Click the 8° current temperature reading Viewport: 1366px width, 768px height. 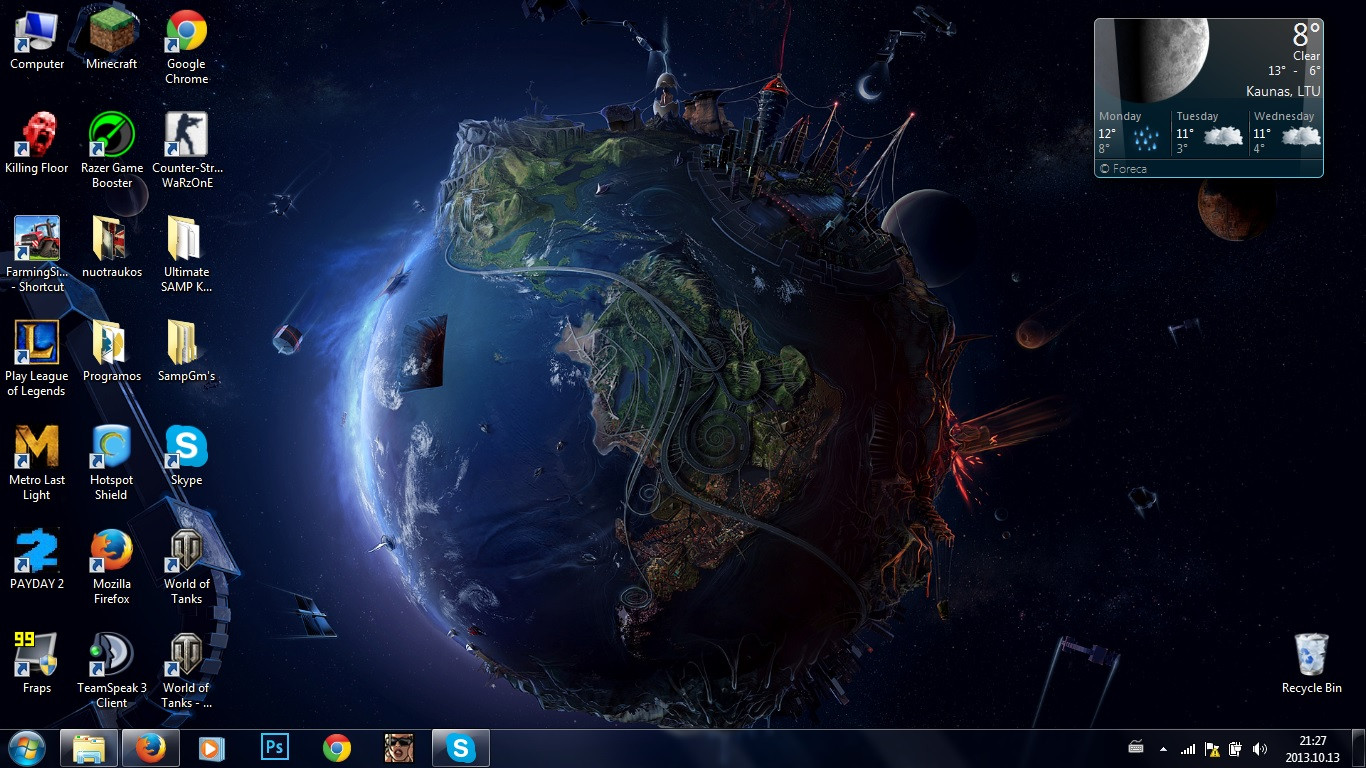pyautogui.click(x=1306, y=35)
